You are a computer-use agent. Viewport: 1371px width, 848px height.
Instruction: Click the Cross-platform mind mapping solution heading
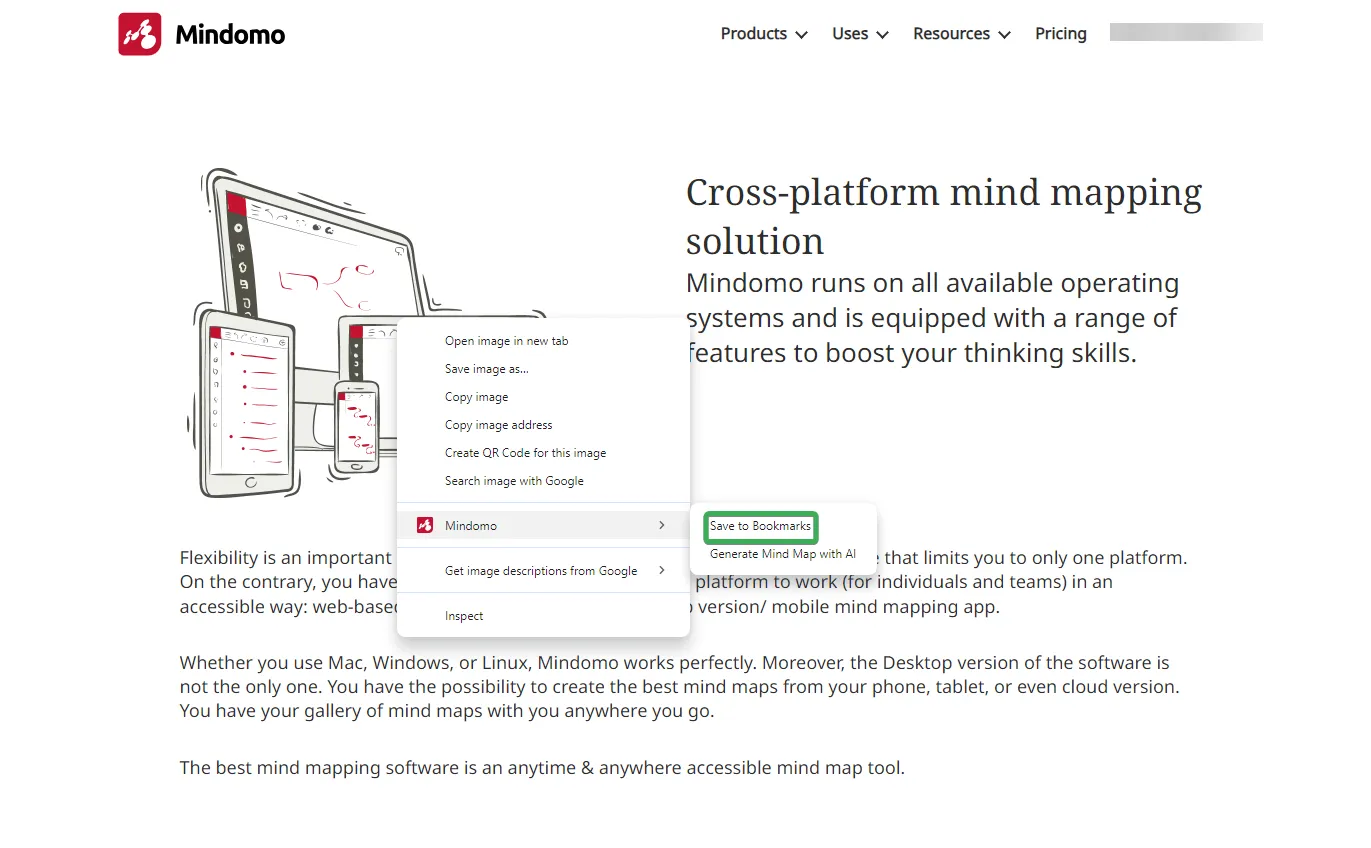(x=944, y=216)
